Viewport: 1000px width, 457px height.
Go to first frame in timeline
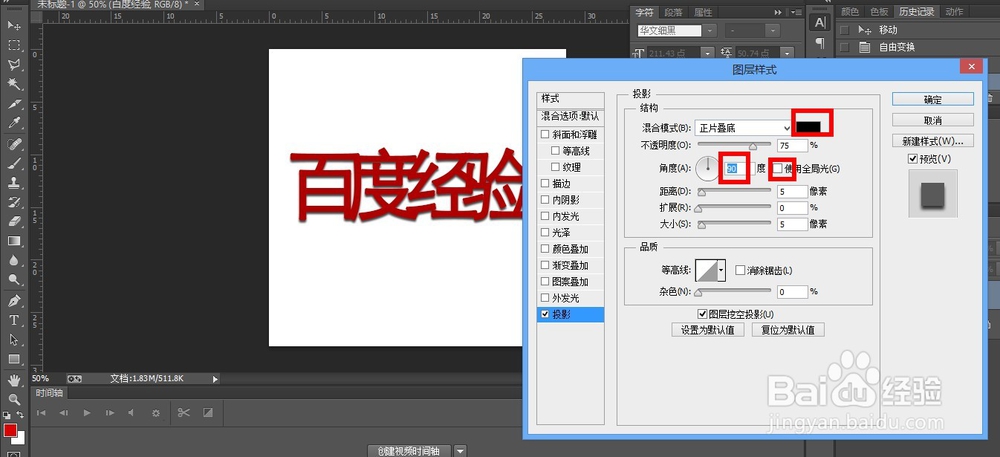pos(41,413)
